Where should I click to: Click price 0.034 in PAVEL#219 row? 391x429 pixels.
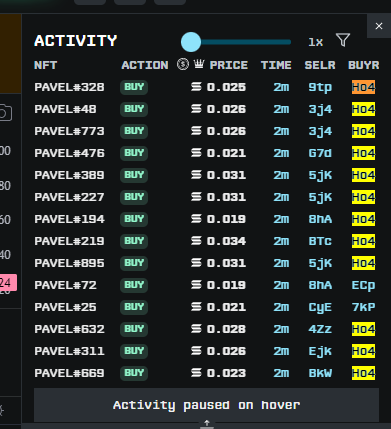pos(226,241)
